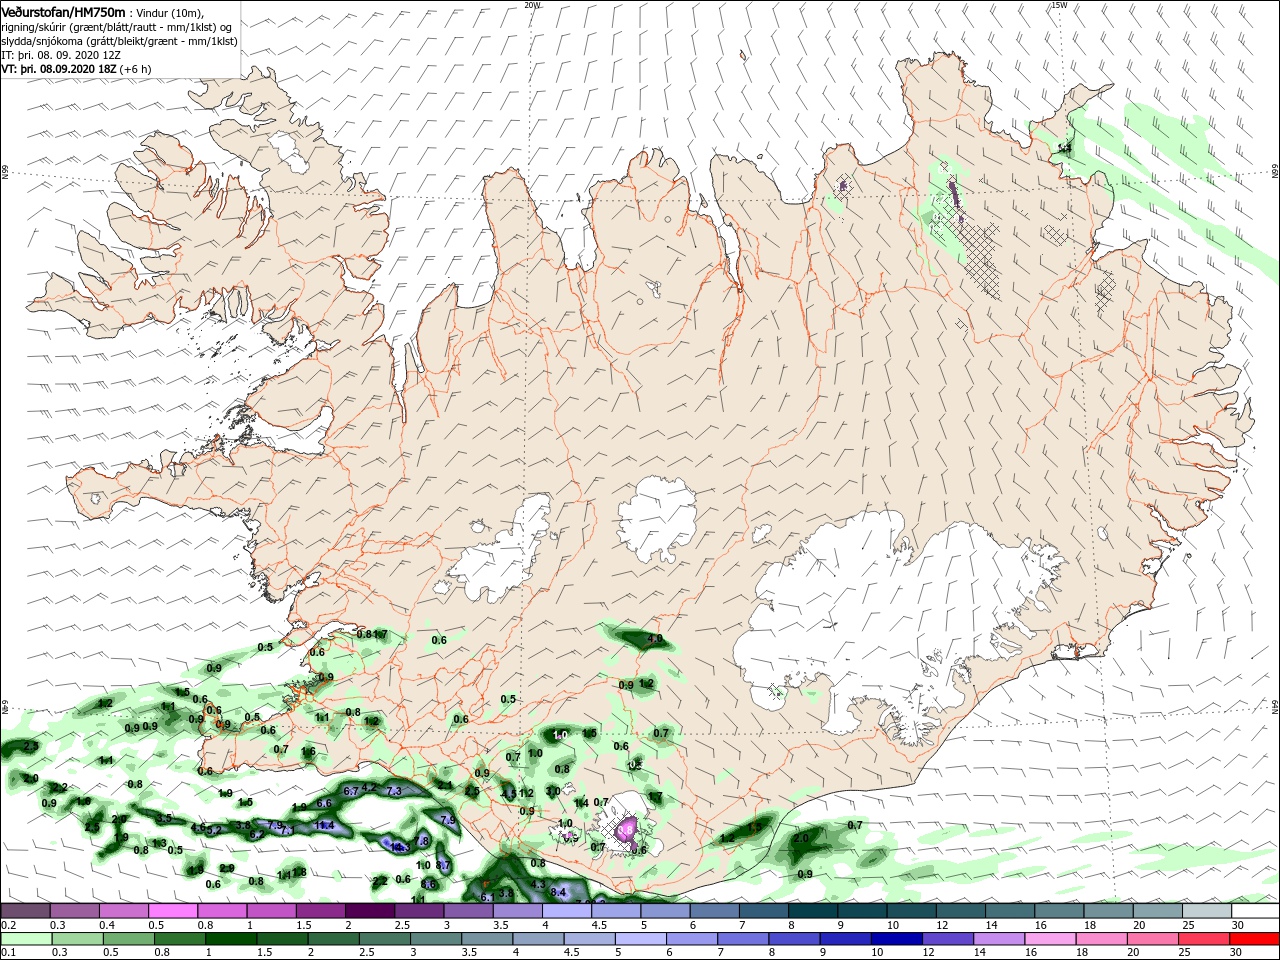
Task: Pick the bright pink 0.5 snow legend swatch
Action: pos(173,911)
